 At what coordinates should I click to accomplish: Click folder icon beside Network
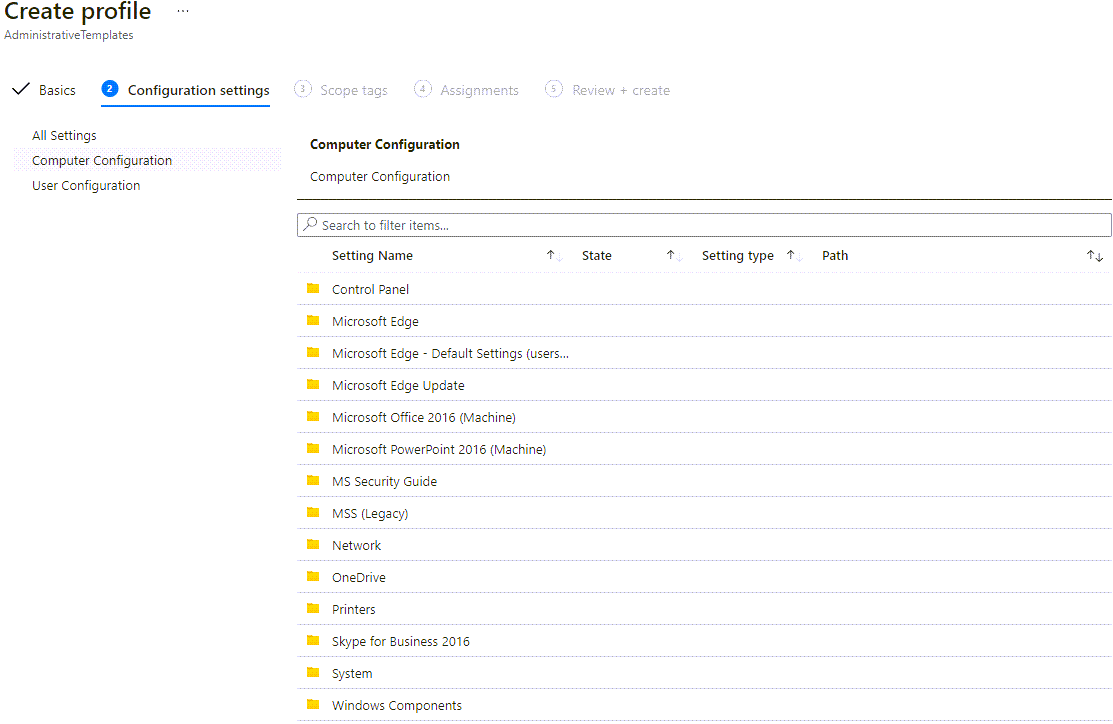coord(313,544)
